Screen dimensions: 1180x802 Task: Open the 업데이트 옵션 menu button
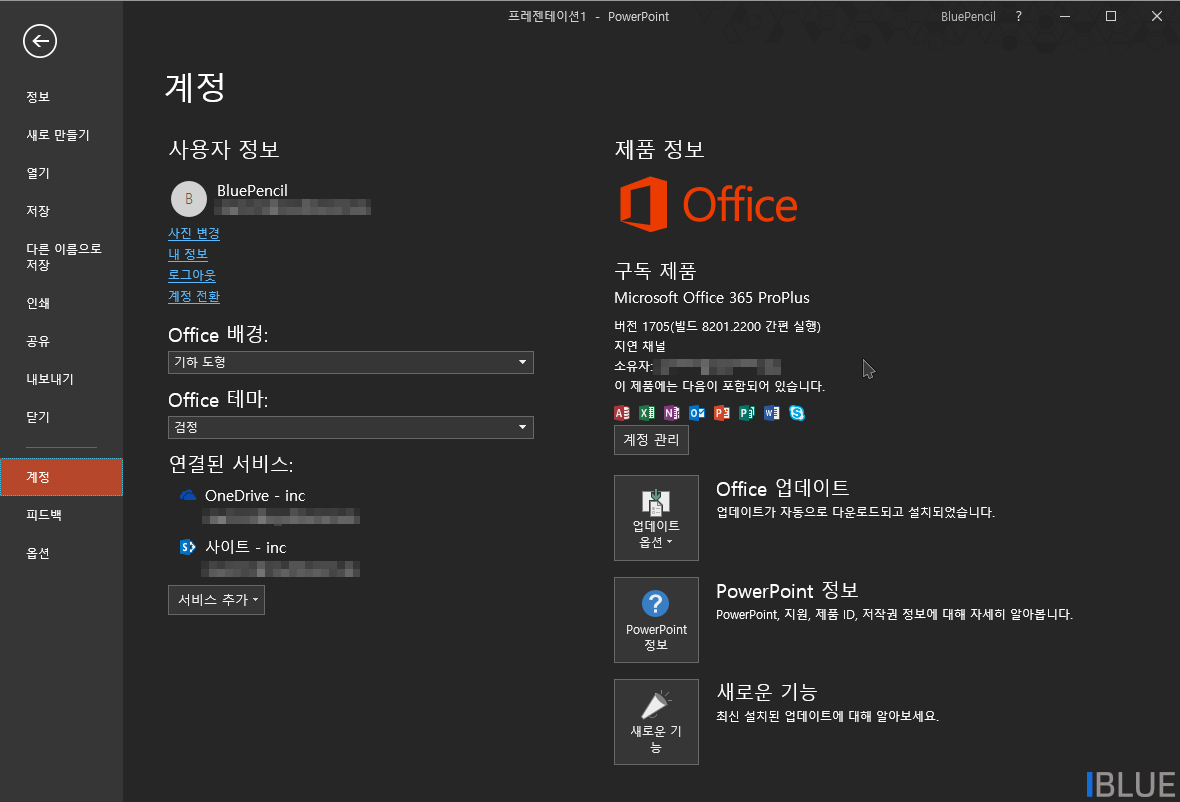[x=656, y=518]
